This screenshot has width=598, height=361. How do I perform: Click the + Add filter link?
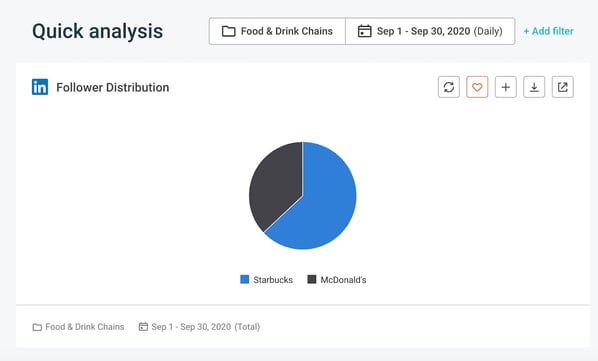click(x=548, y=31)
